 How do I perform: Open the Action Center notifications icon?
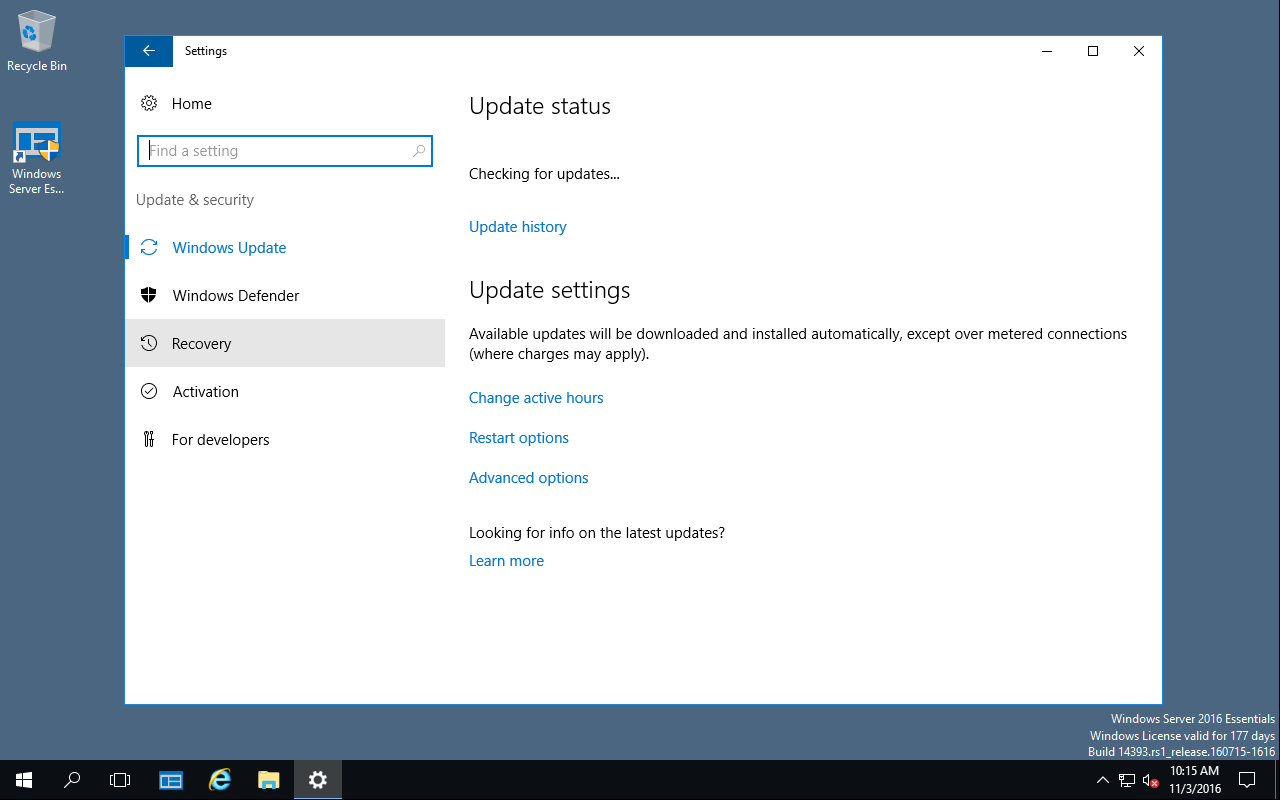(1247, 780)
